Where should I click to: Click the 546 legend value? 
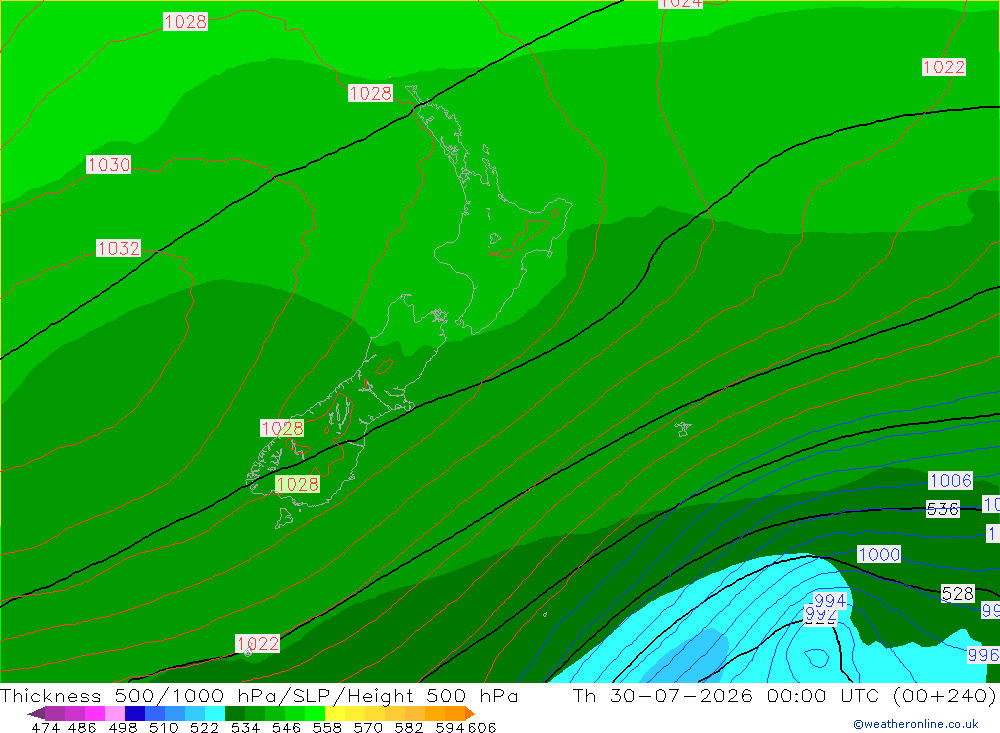[286, 727]
